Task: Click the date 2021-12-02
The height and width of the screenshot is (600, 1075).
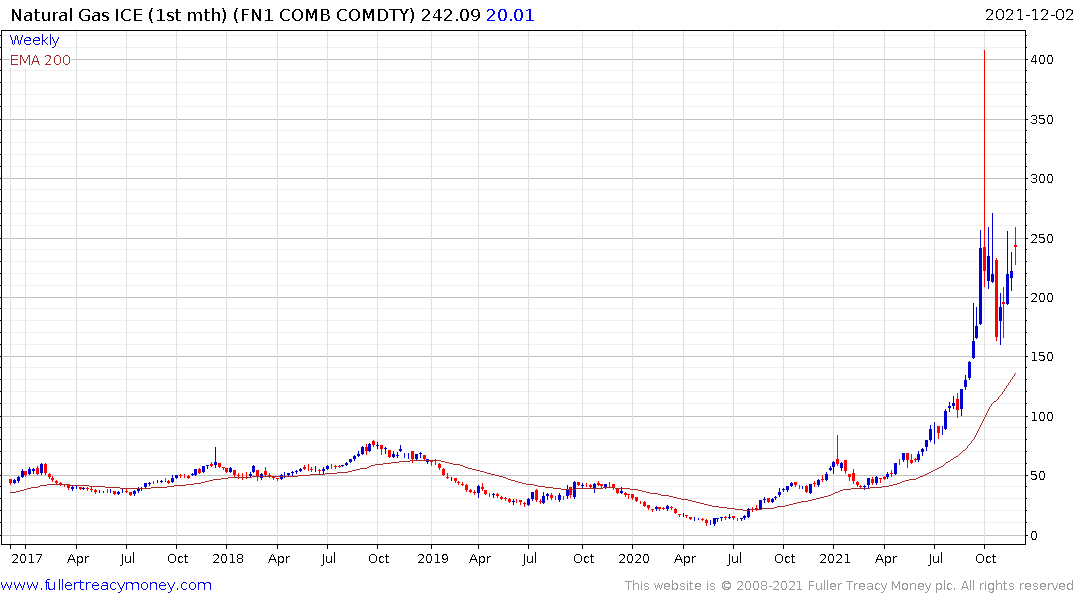Action: click(1029, 15)
